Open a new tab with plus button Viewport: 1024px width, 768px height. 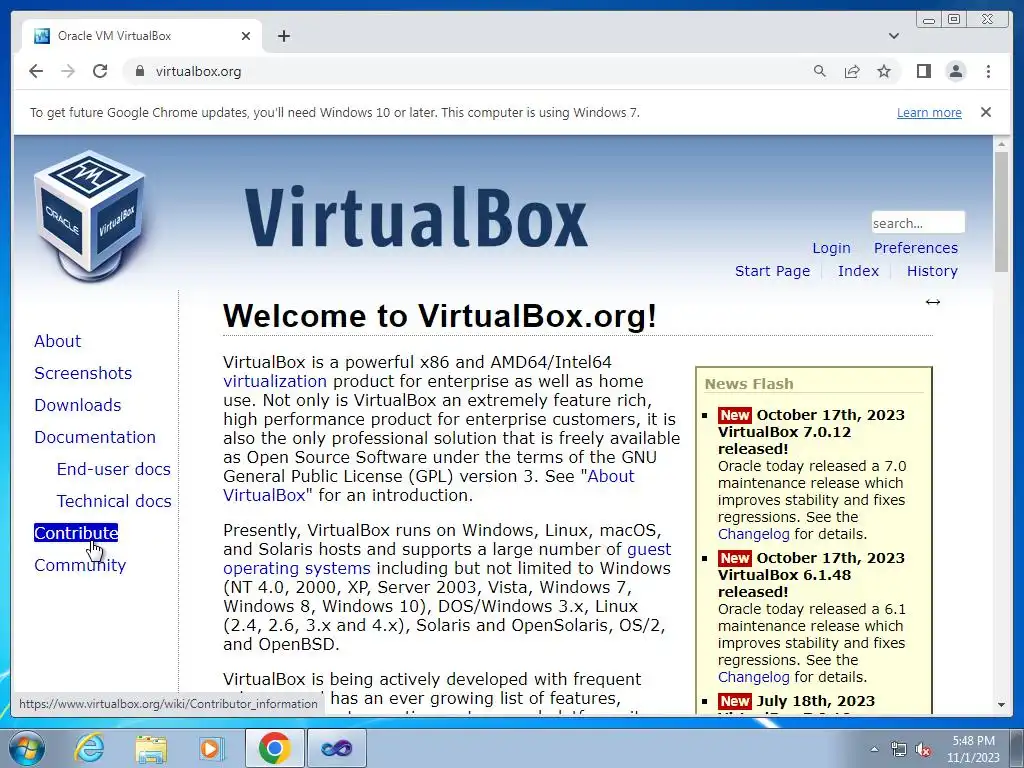(x=283, y=36)
